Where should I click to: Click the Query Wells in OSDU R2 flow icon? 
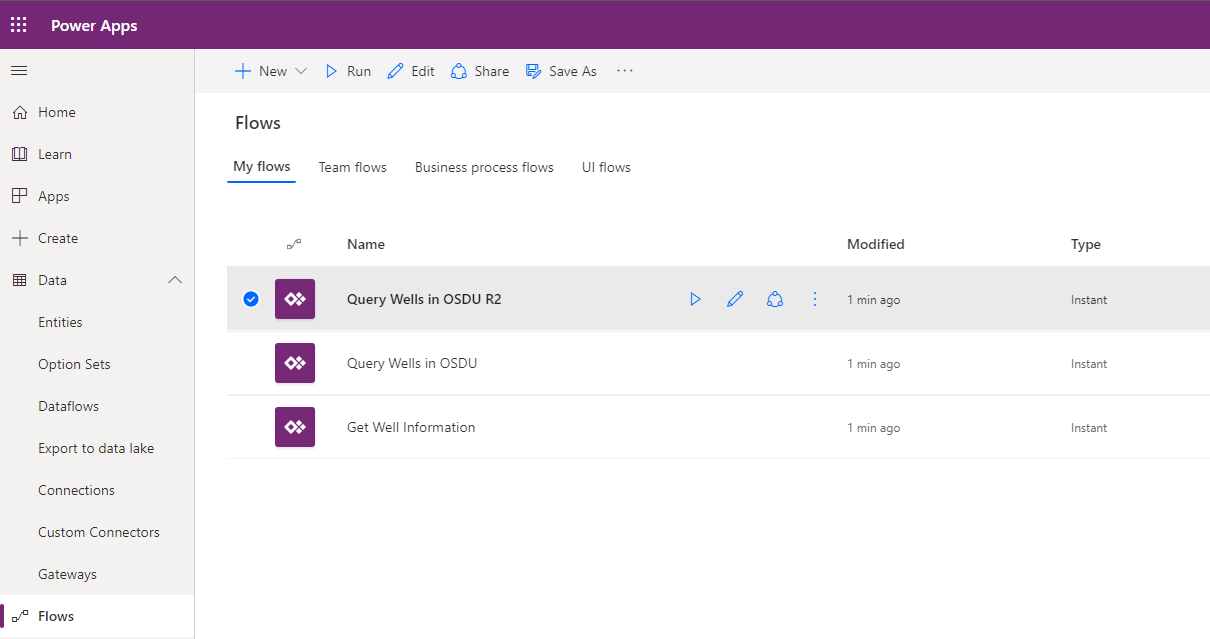coord(295,299)
